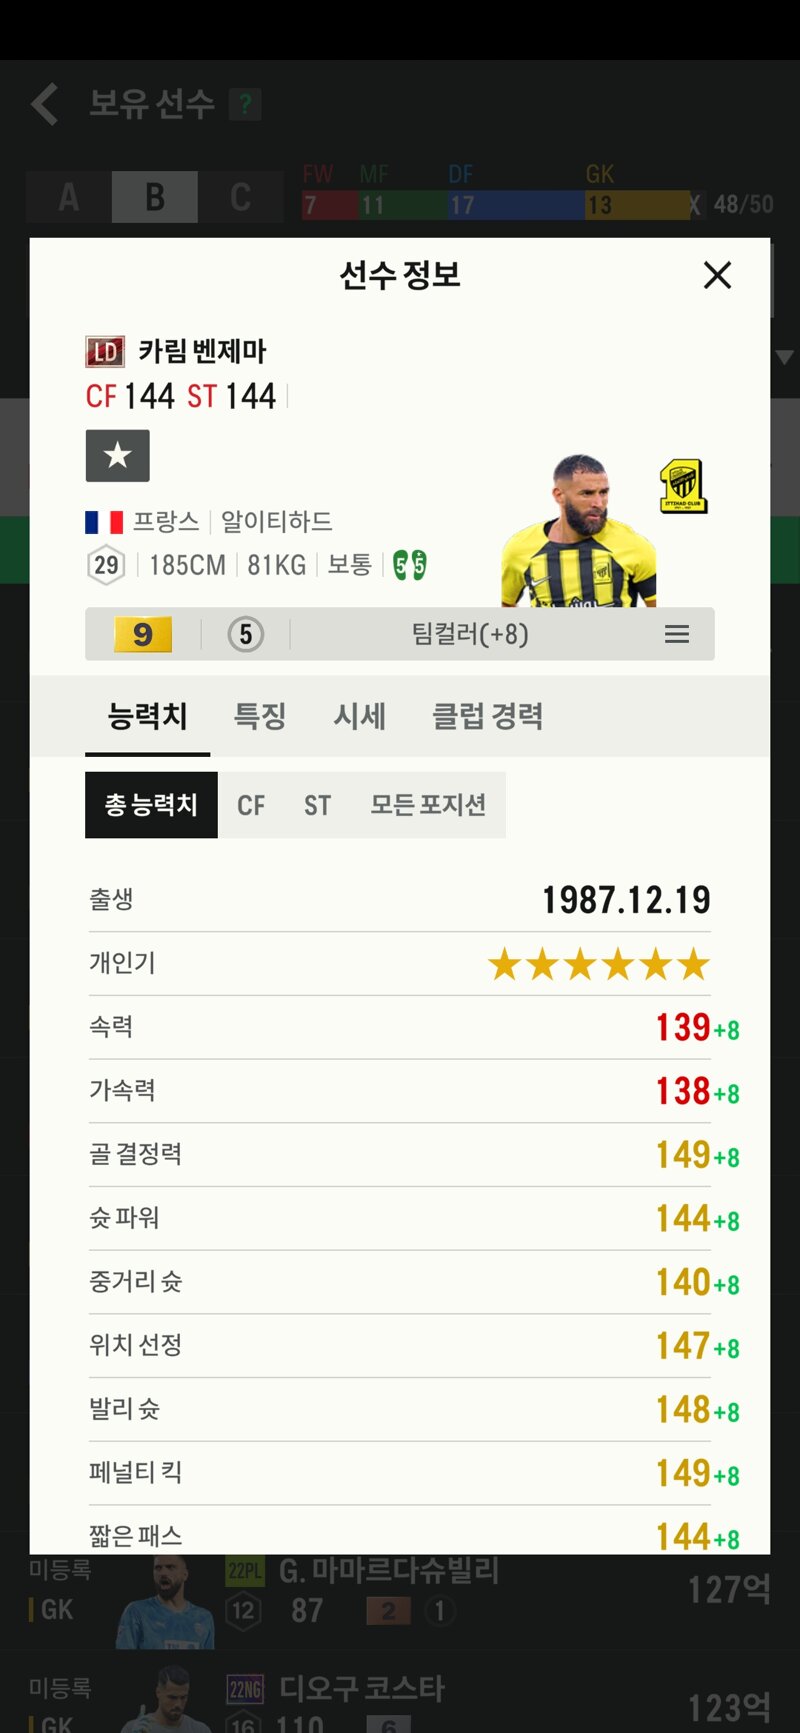The height and width of the screenshot is (1733, 800).
Task: Tap the LD season badge icon
Action: 105,352
